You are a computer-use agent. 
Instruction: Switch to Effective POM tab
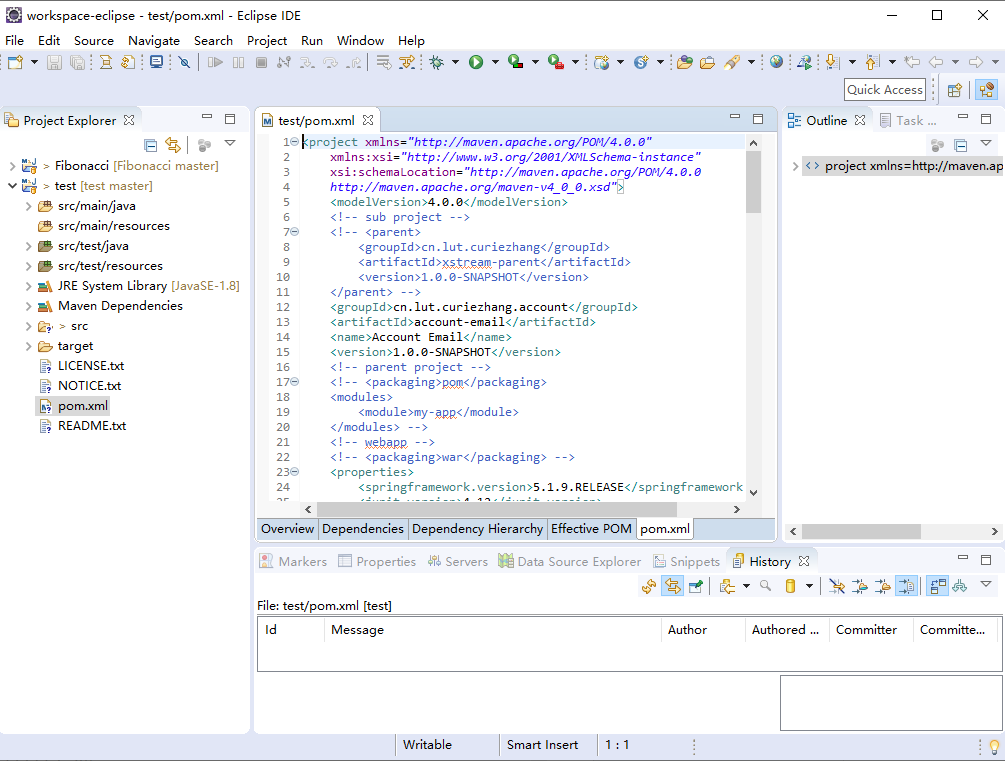(x=591, y=529)
